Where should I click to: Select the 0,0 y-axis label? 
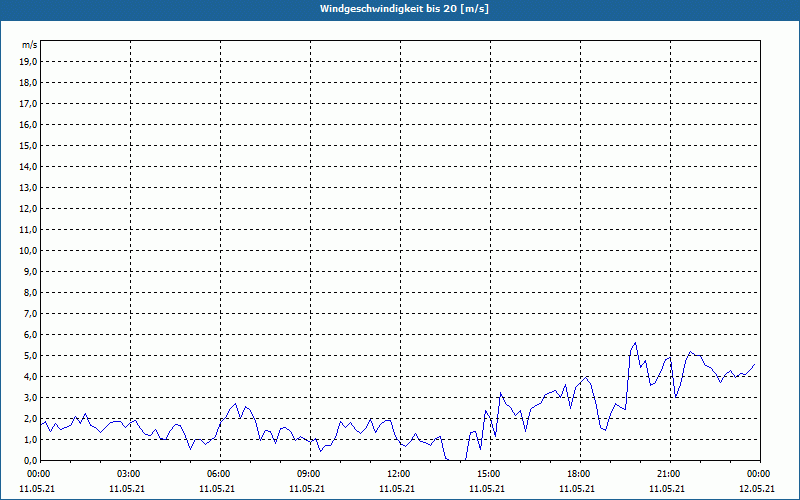(31, 461)
